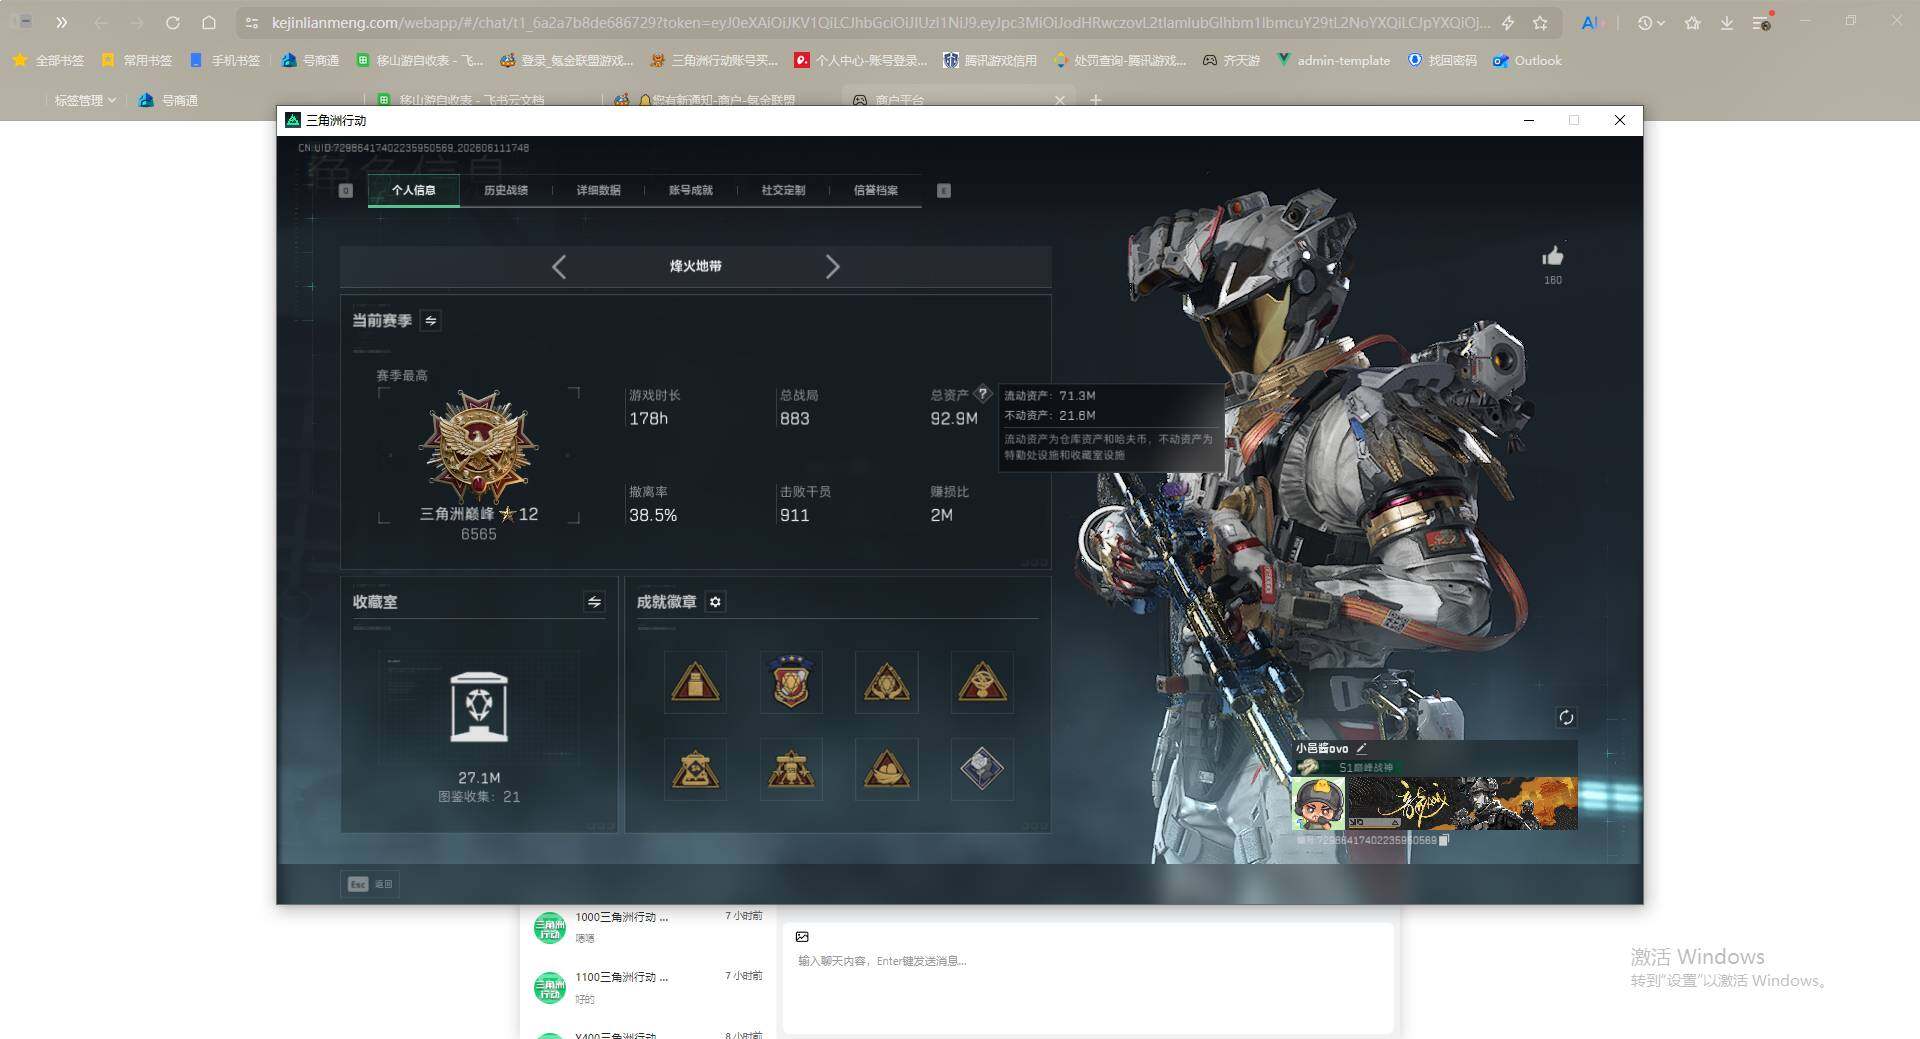
Task: Click the player avatar with helmet
Action: click(1318, 803)
